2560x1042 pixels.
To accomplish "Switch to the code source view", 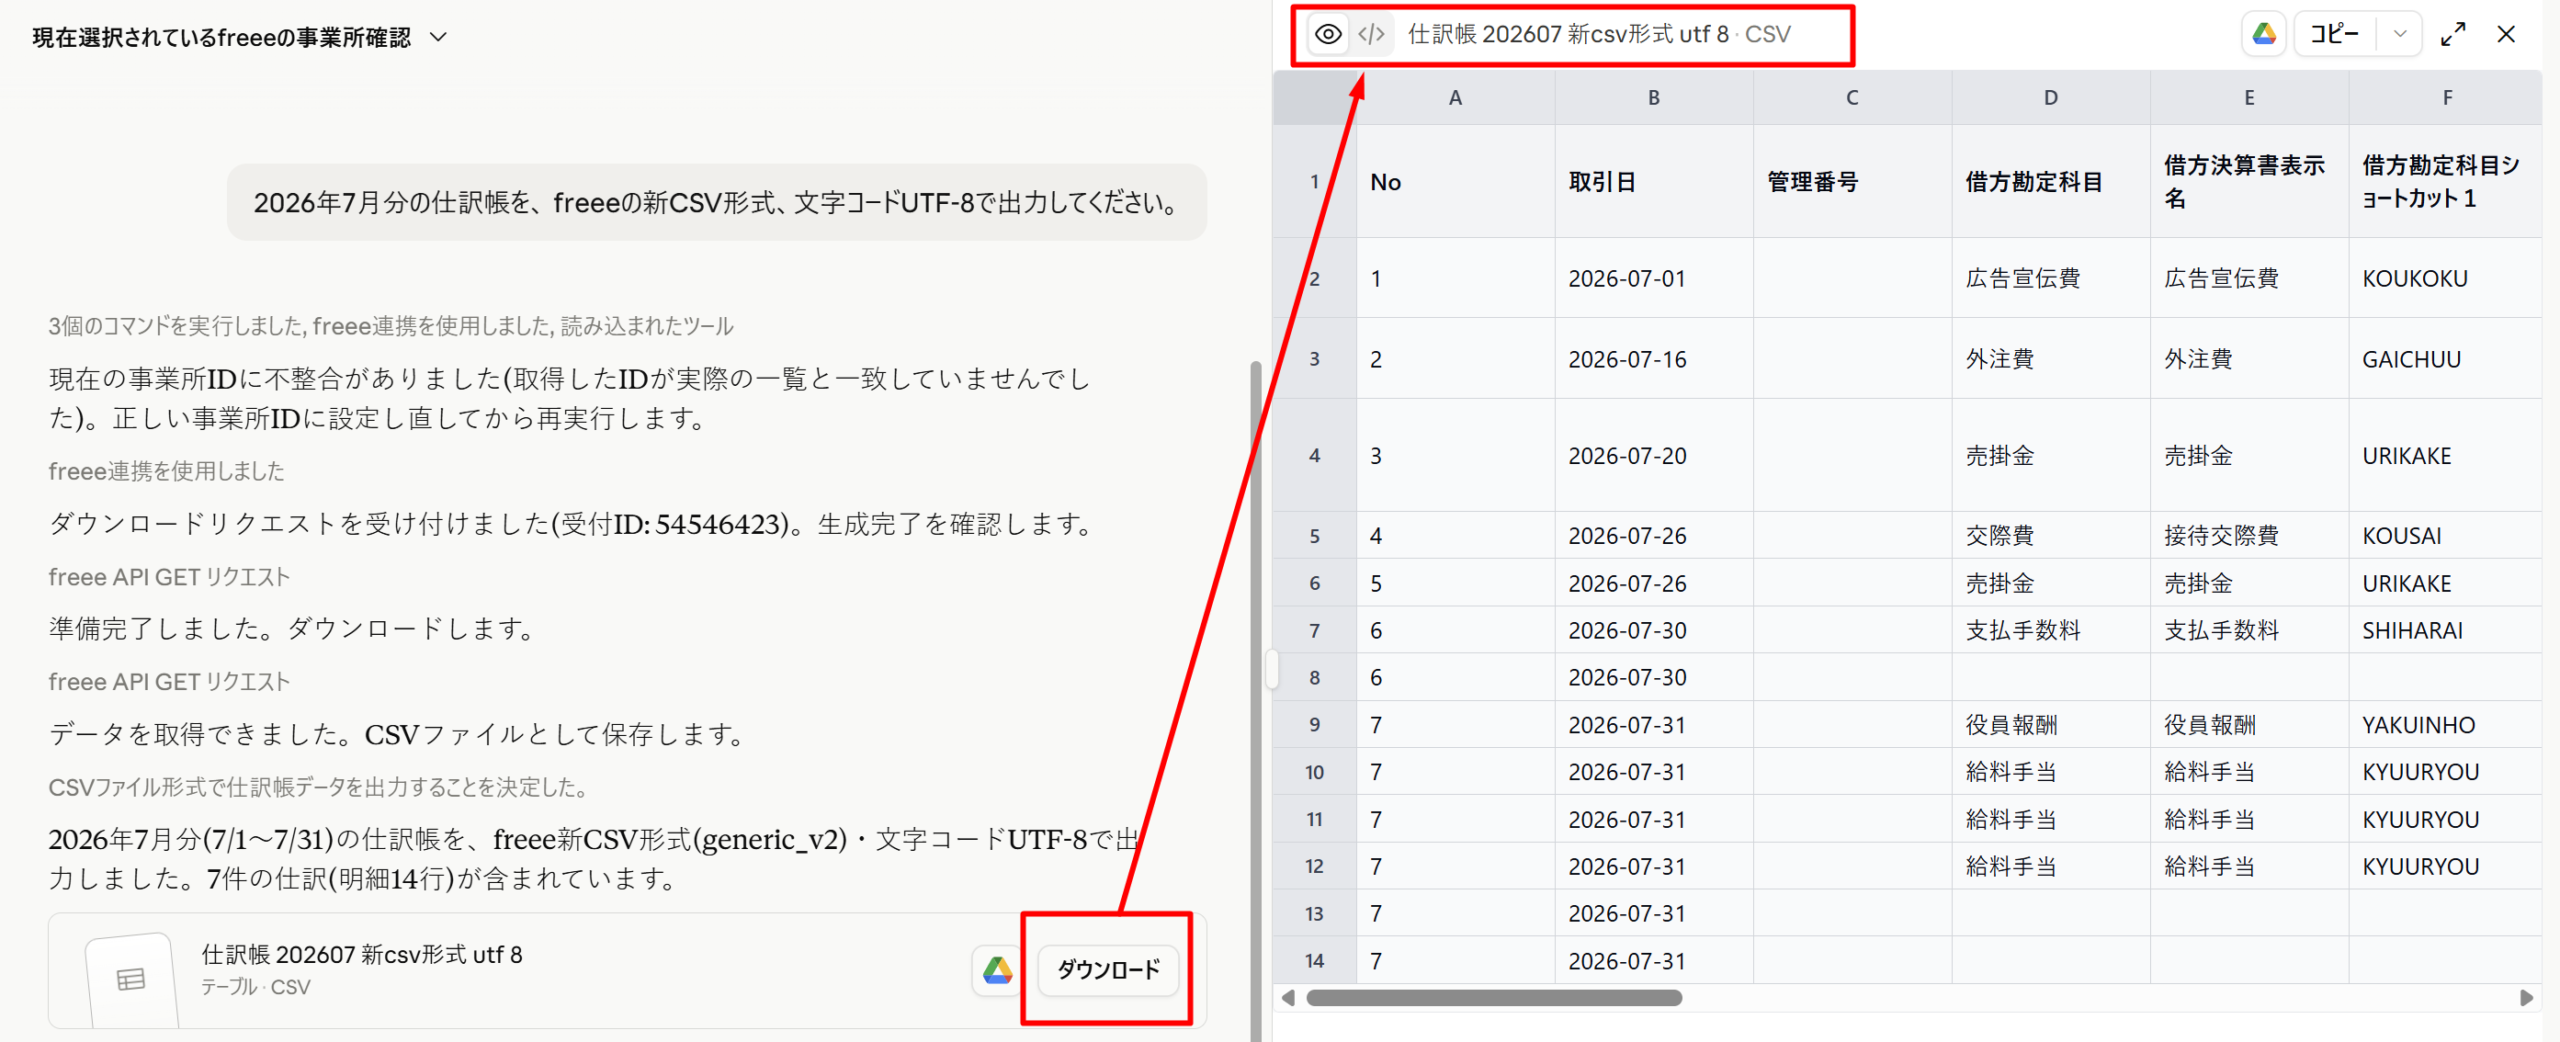I will (1371, 35).
